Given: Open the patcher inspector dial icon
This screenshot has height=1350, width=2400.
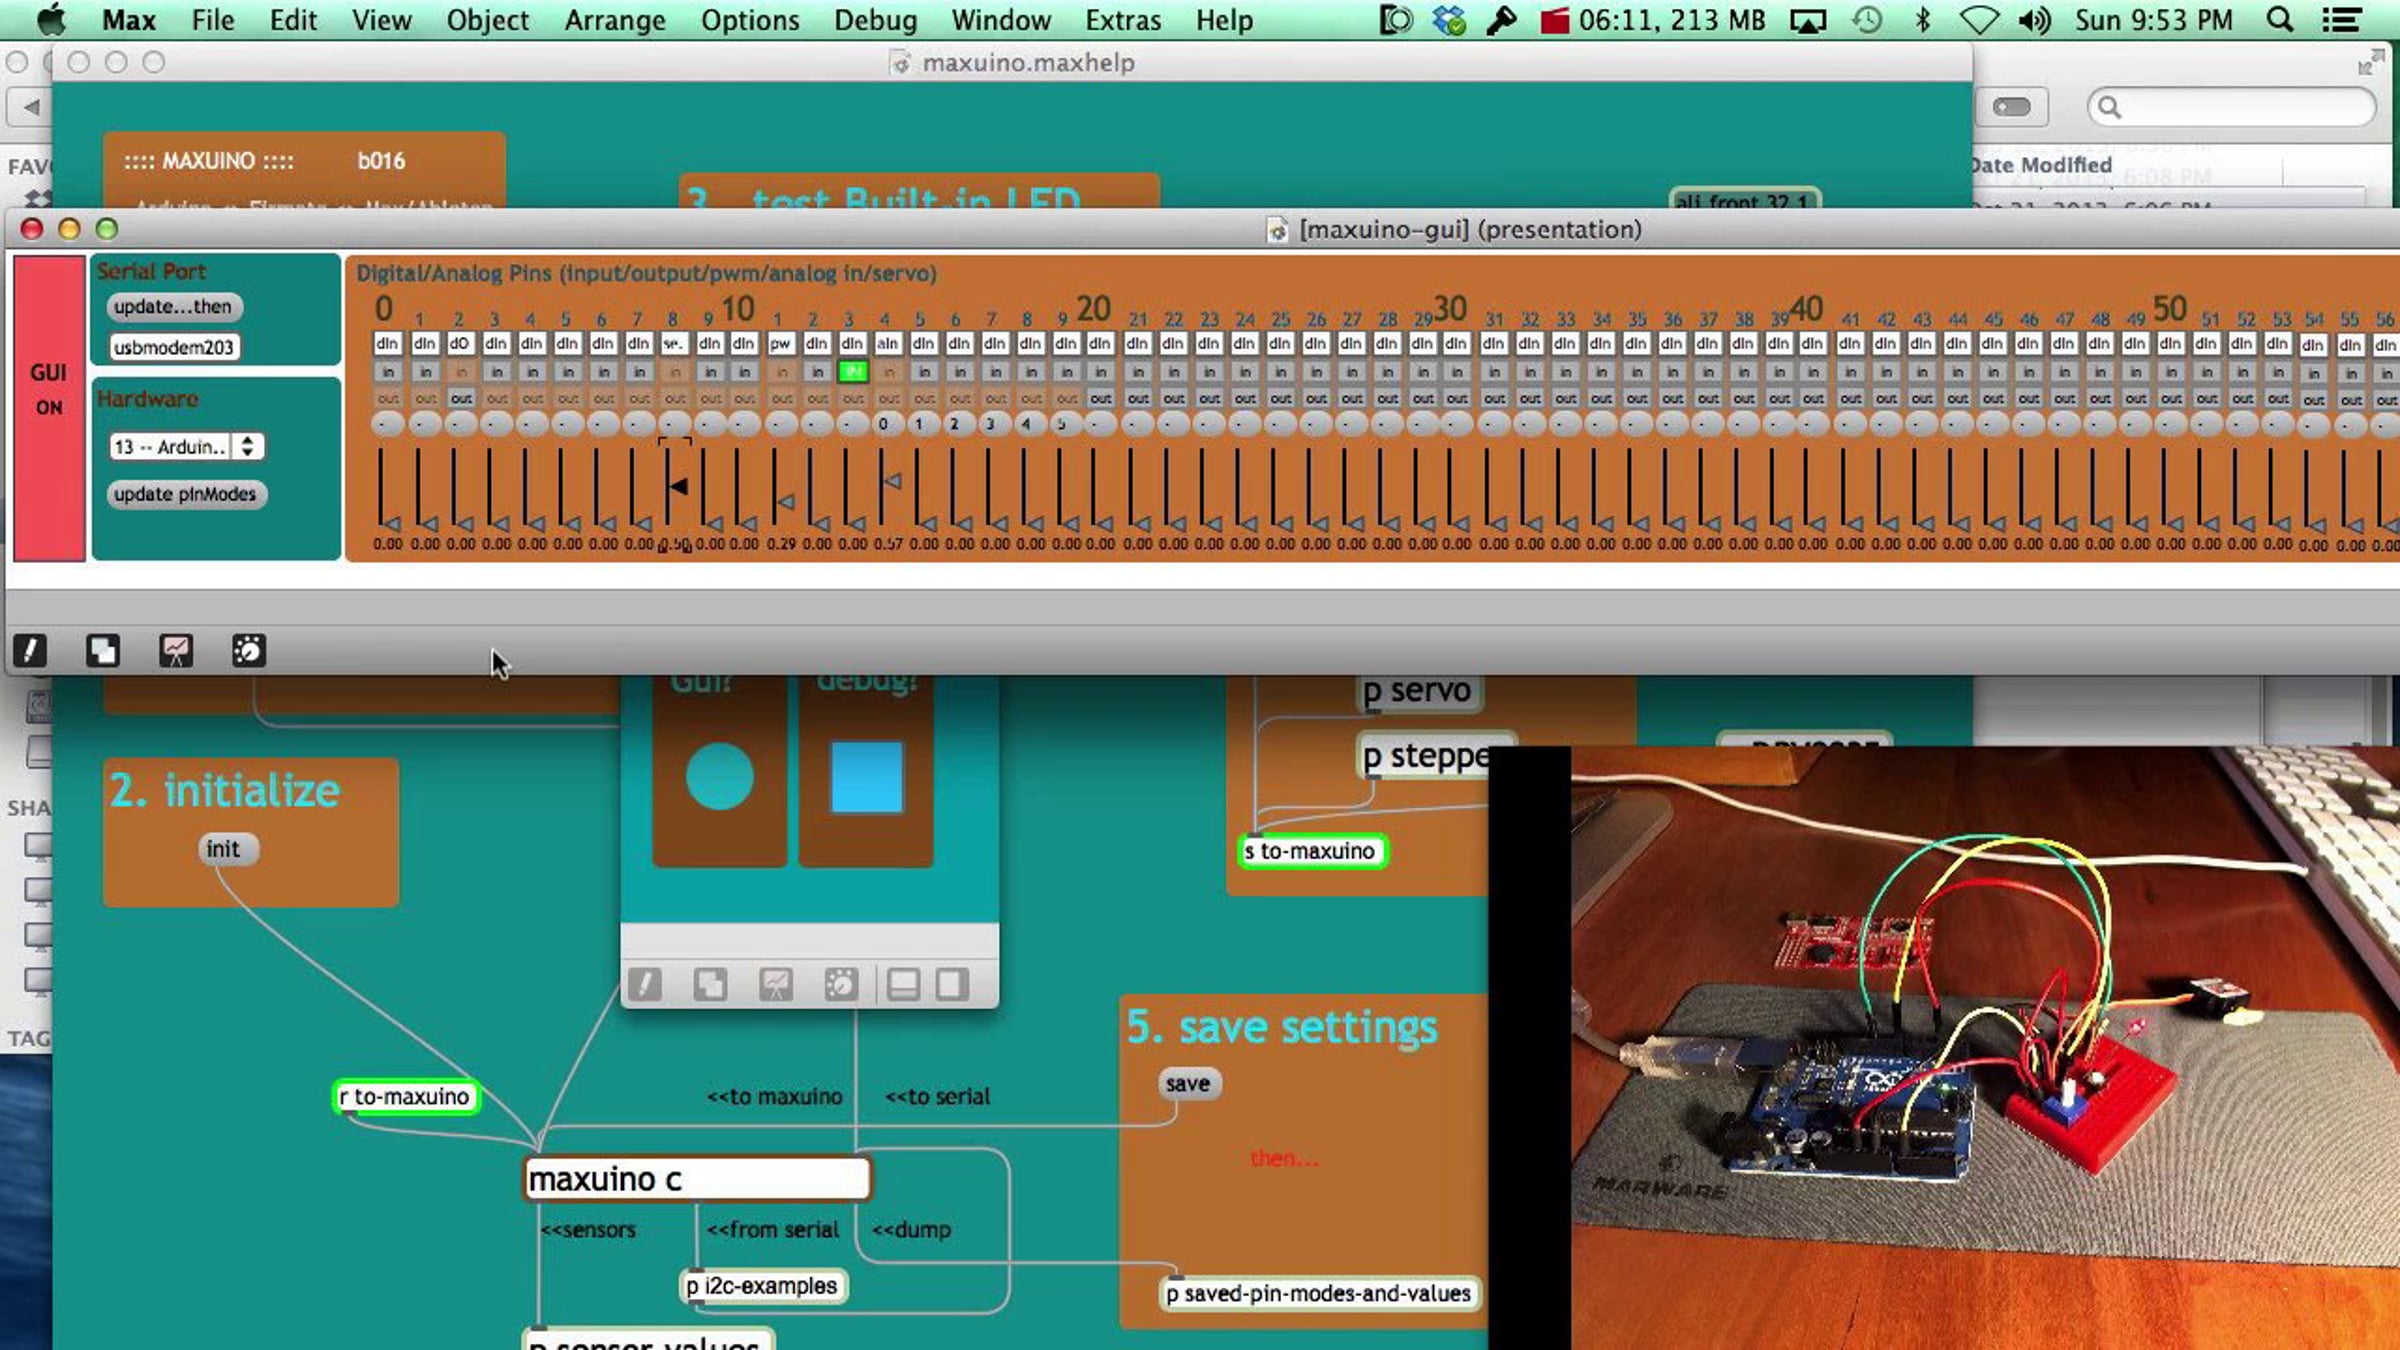Looking at the screenshot, I should click(248, 651).
